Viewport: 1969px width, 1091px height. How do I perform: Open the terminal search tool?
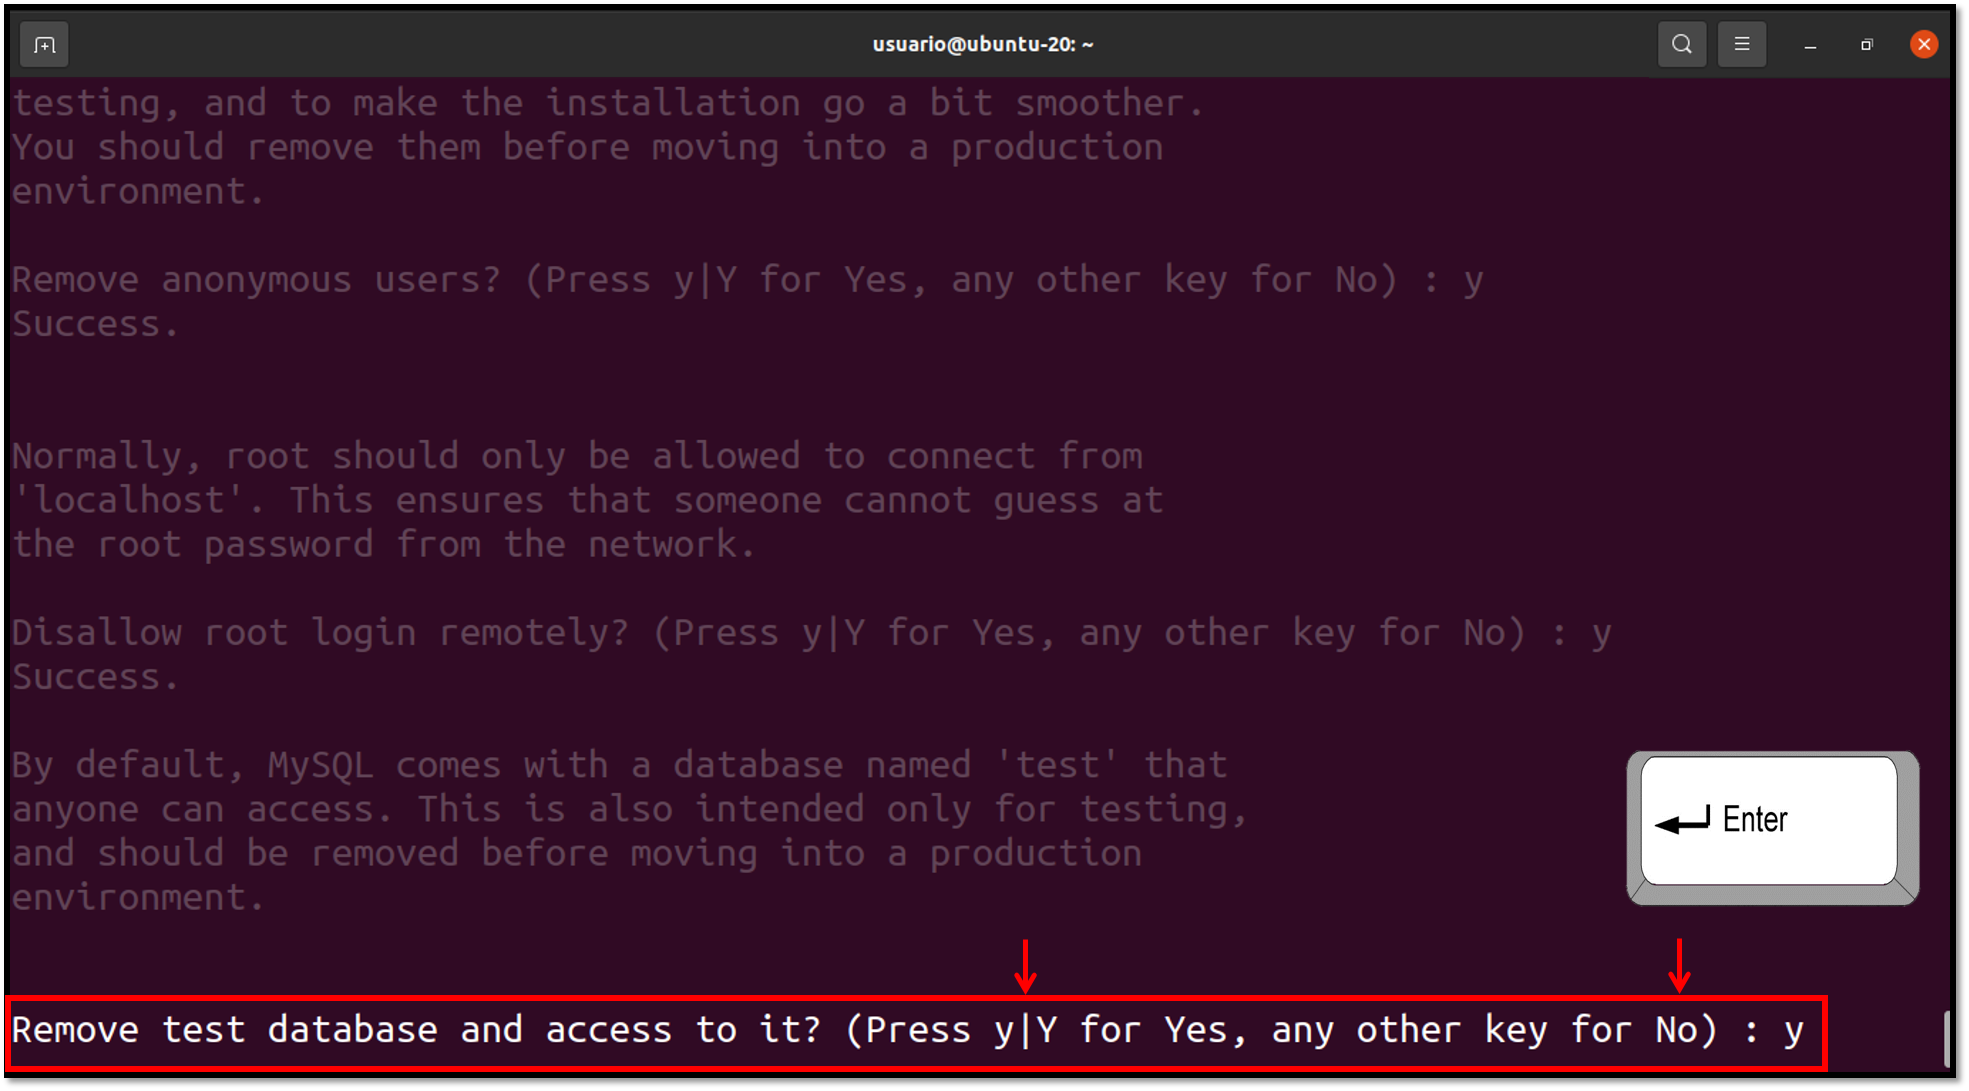1681,45
